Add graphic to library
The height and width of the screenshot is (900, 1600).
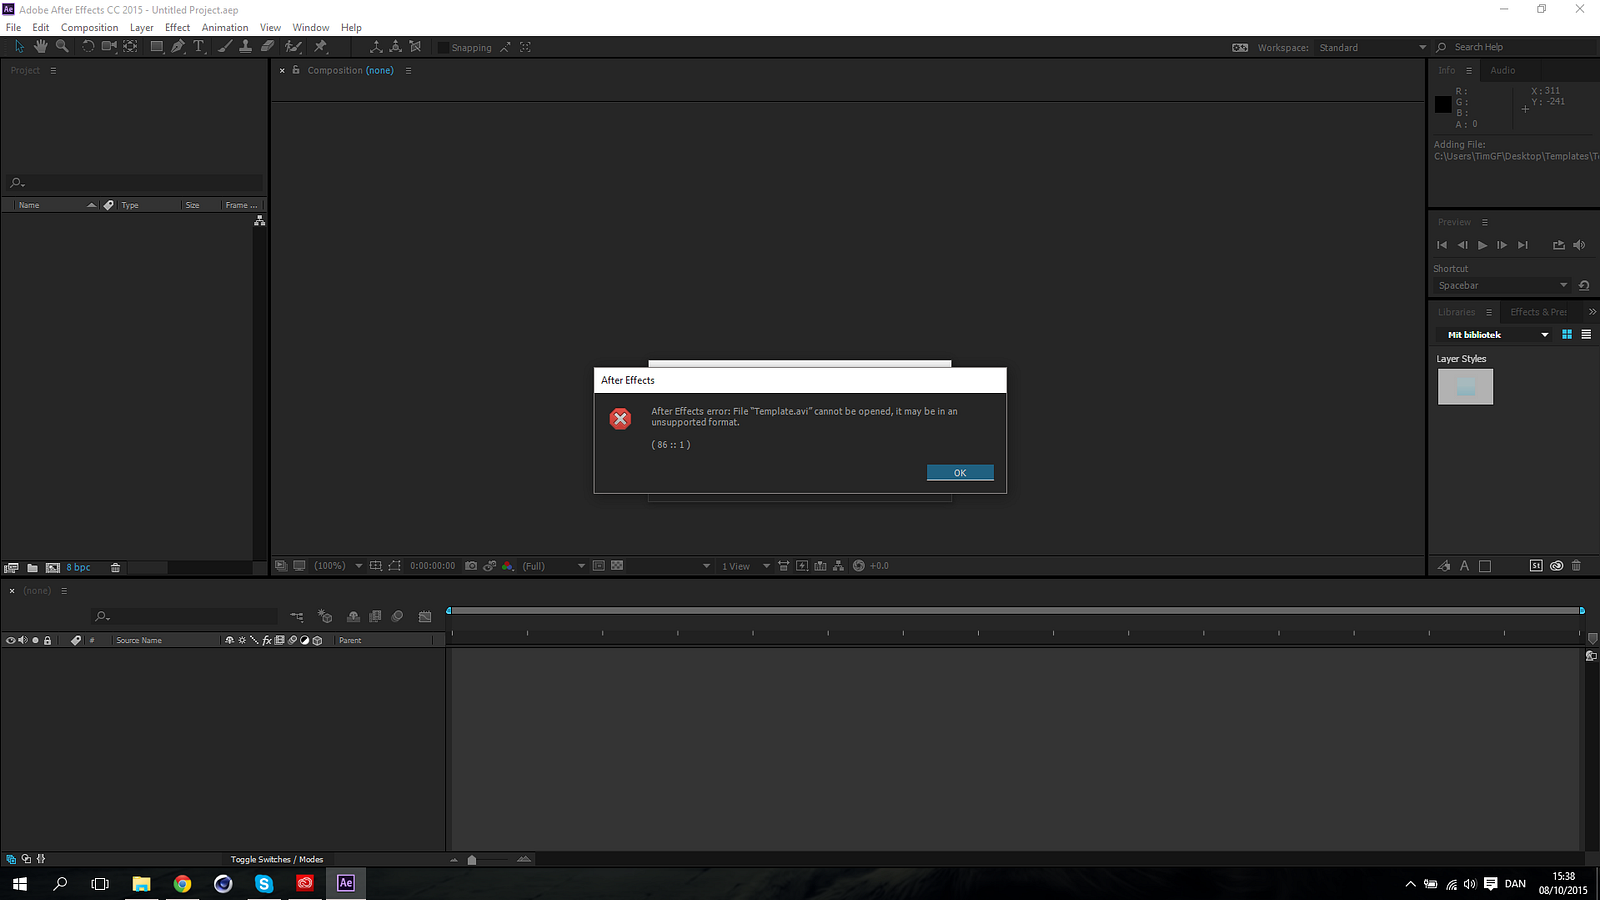point(1444,566)
